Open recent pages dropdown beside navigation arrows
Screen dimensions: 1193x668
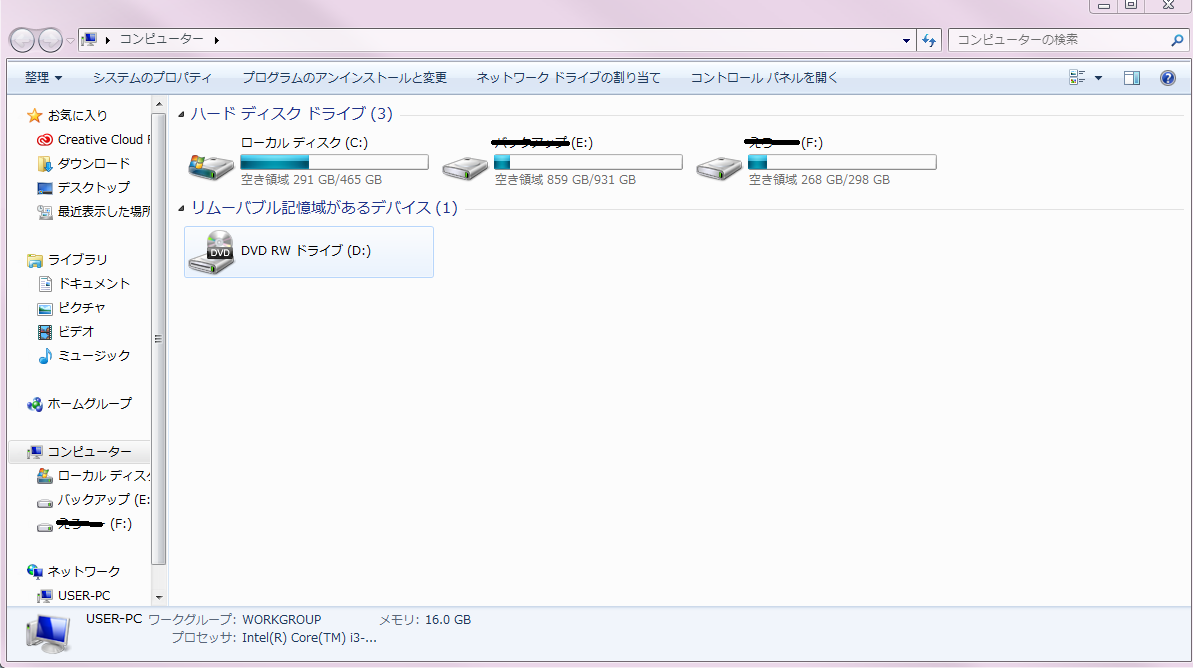tap(70, 40)
